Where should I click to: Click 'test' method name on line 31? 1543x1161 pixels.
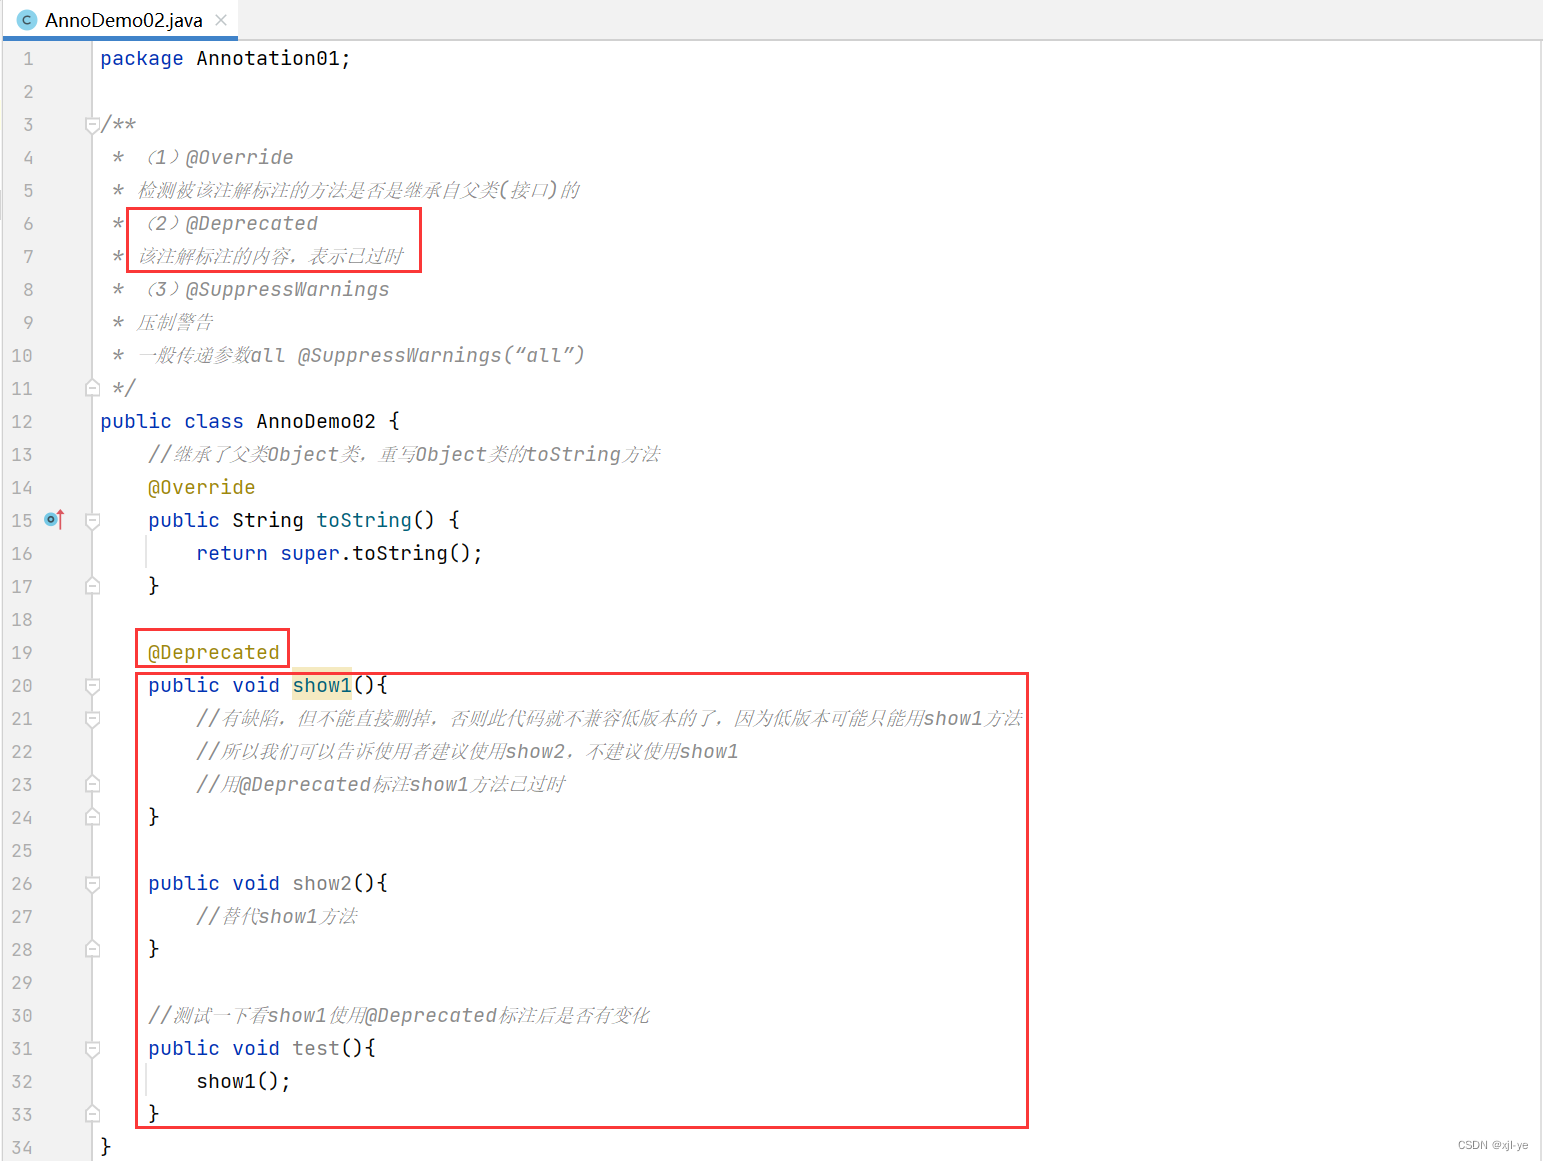pyautogui.click(x=316, y=1049)
